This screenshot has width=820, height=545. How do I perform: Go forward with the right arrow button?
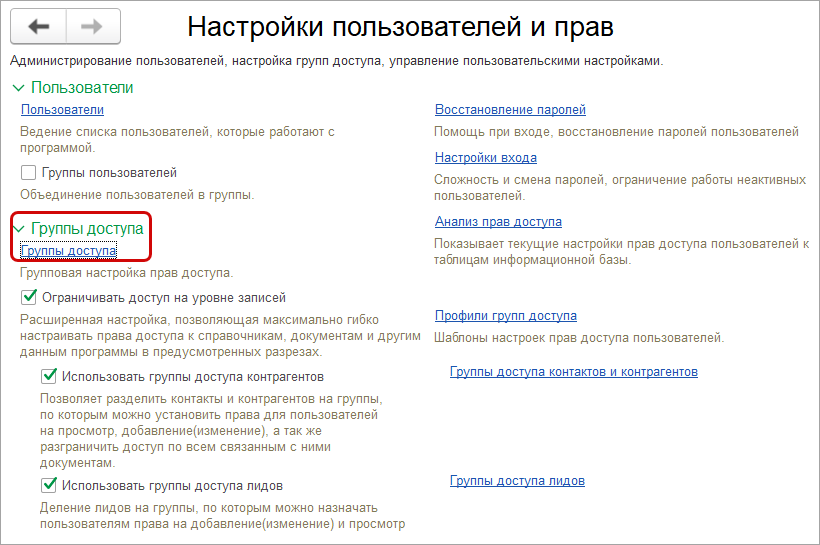pyautogui.click(x=93, y=26)
